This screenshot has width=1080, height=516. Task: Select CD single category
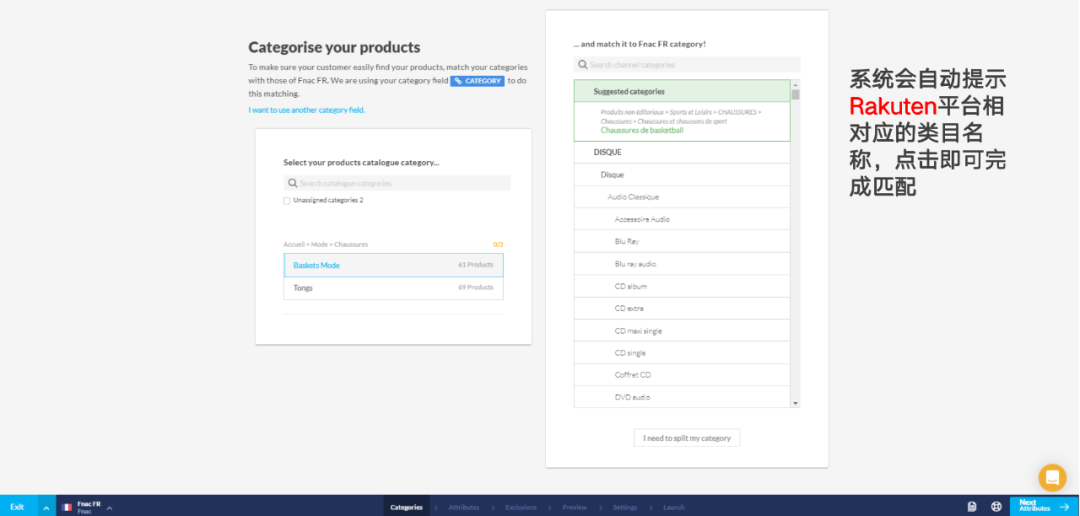[682, 353]
